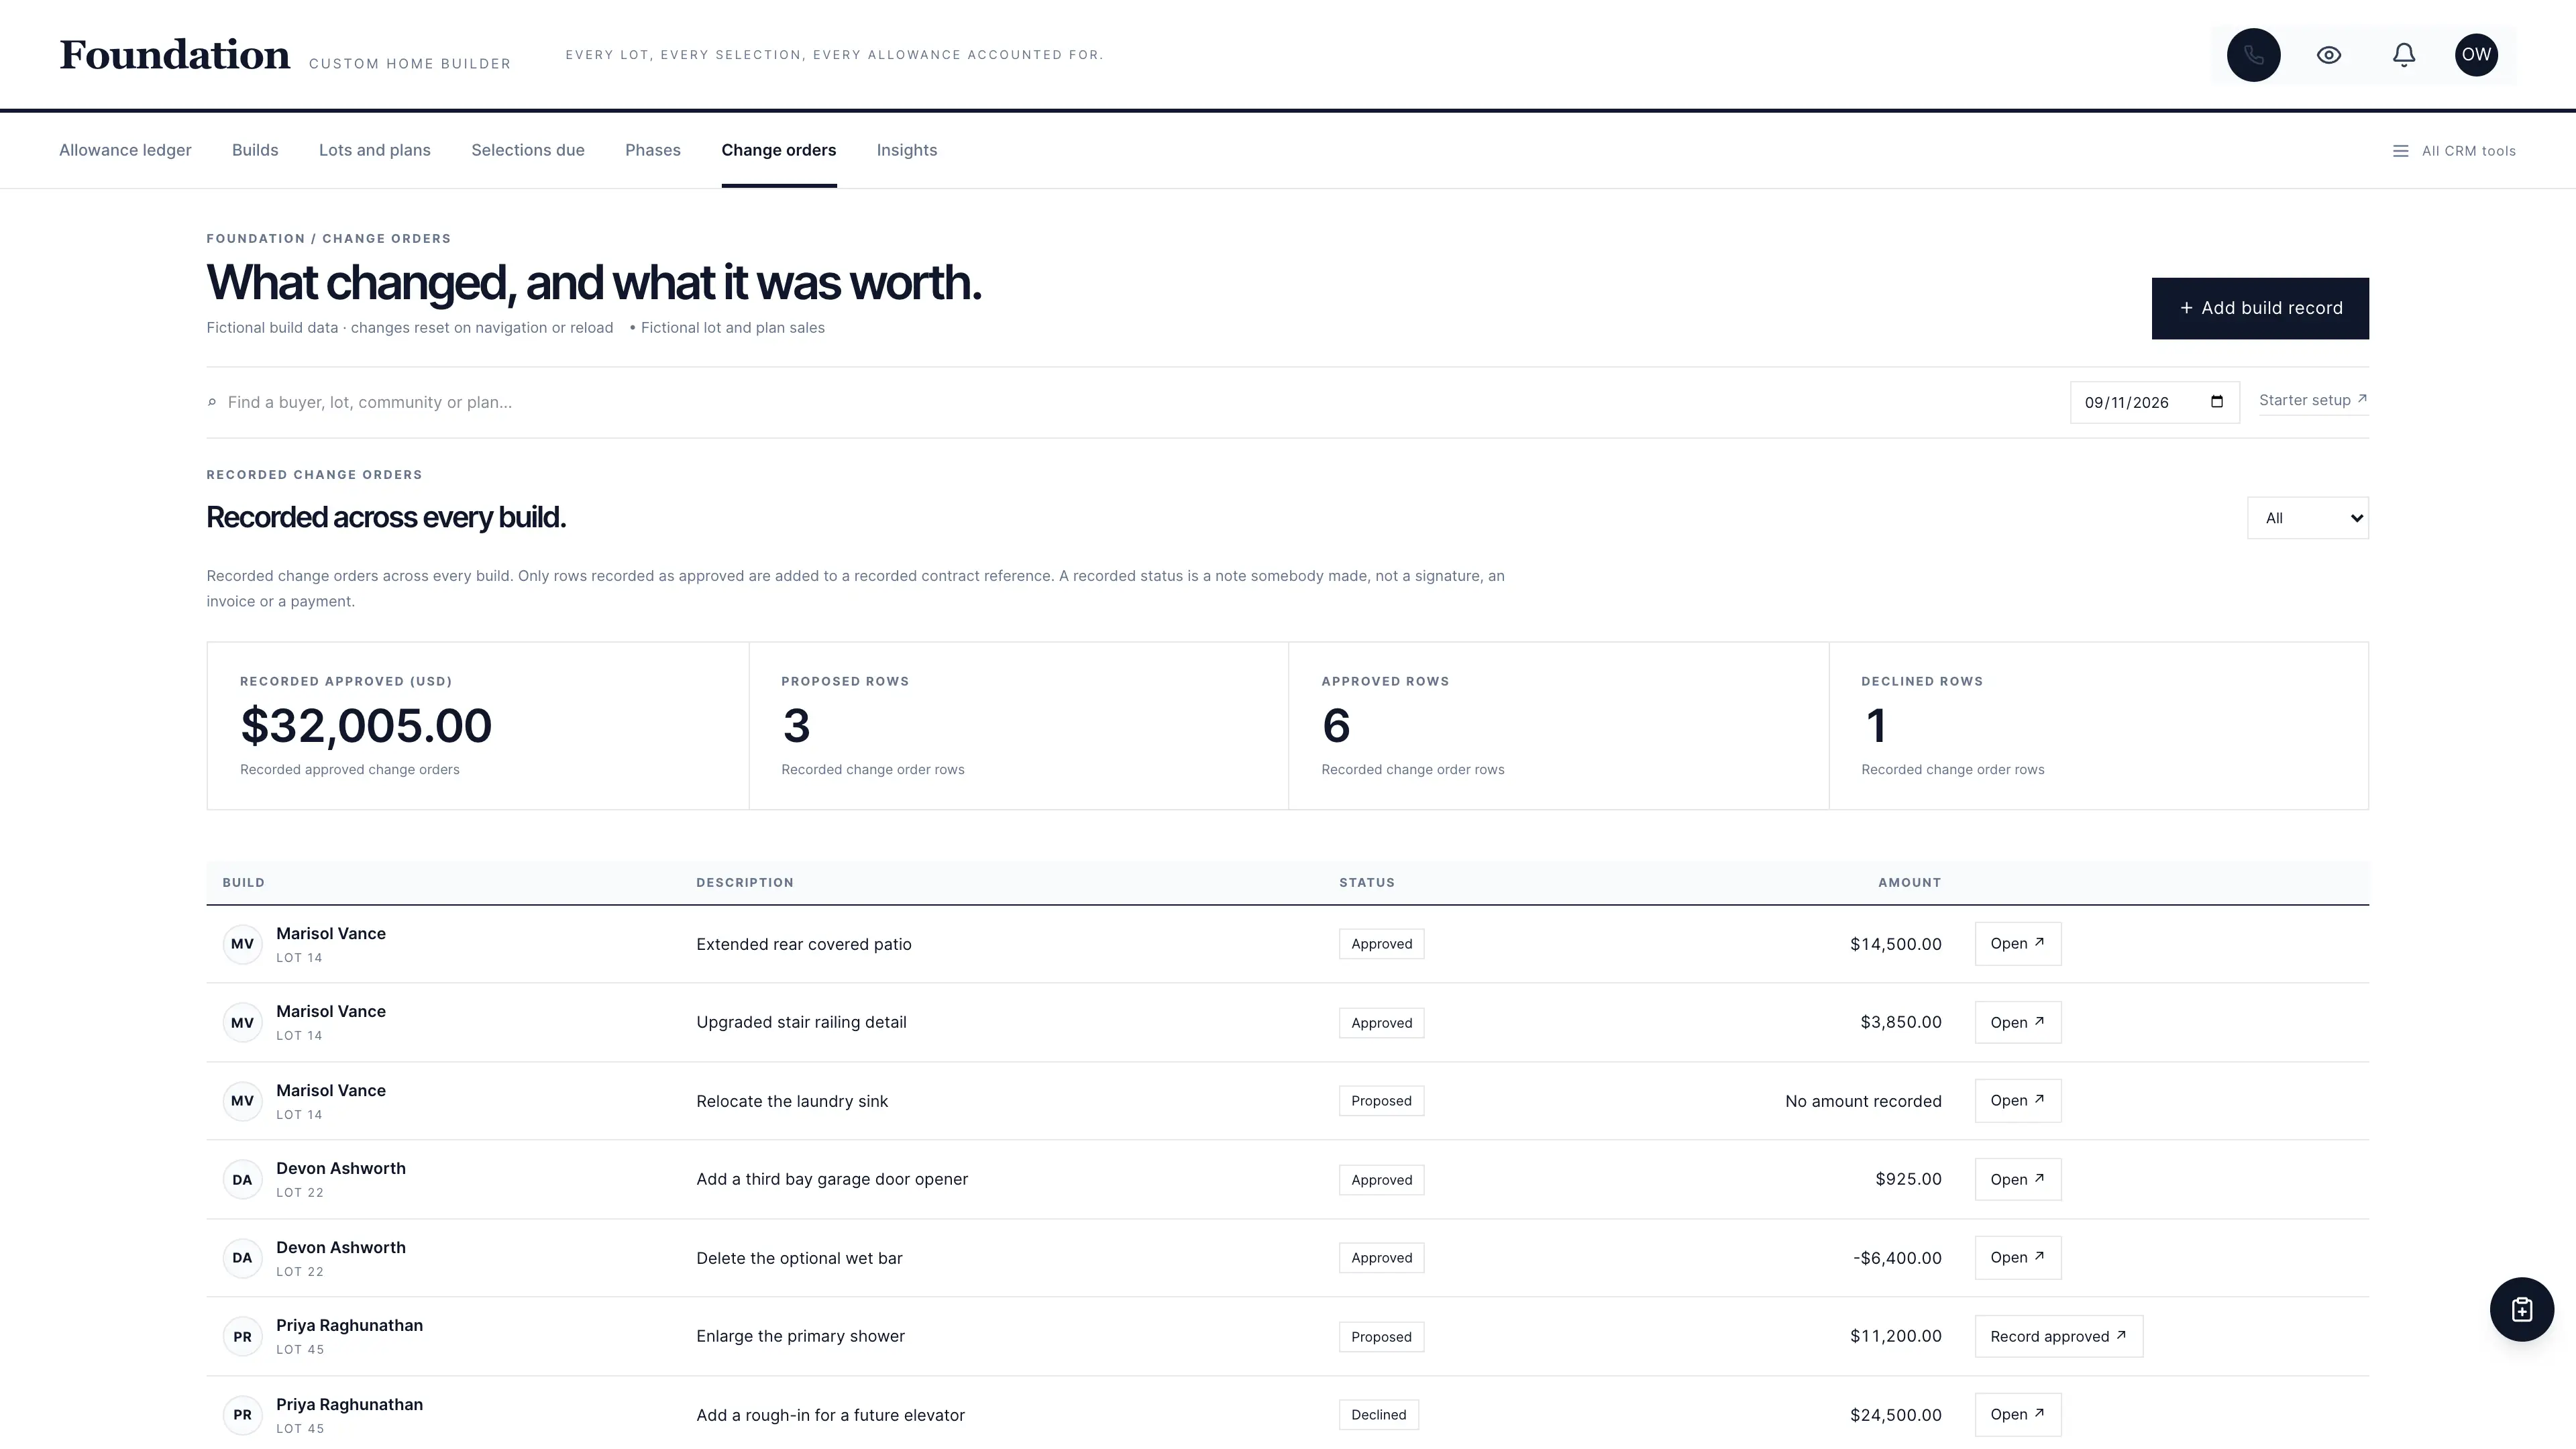Click Record approved for Enlarge the primary shower
2576x1449 pixels.
pyautogui.click(x=2058, y=1337)
